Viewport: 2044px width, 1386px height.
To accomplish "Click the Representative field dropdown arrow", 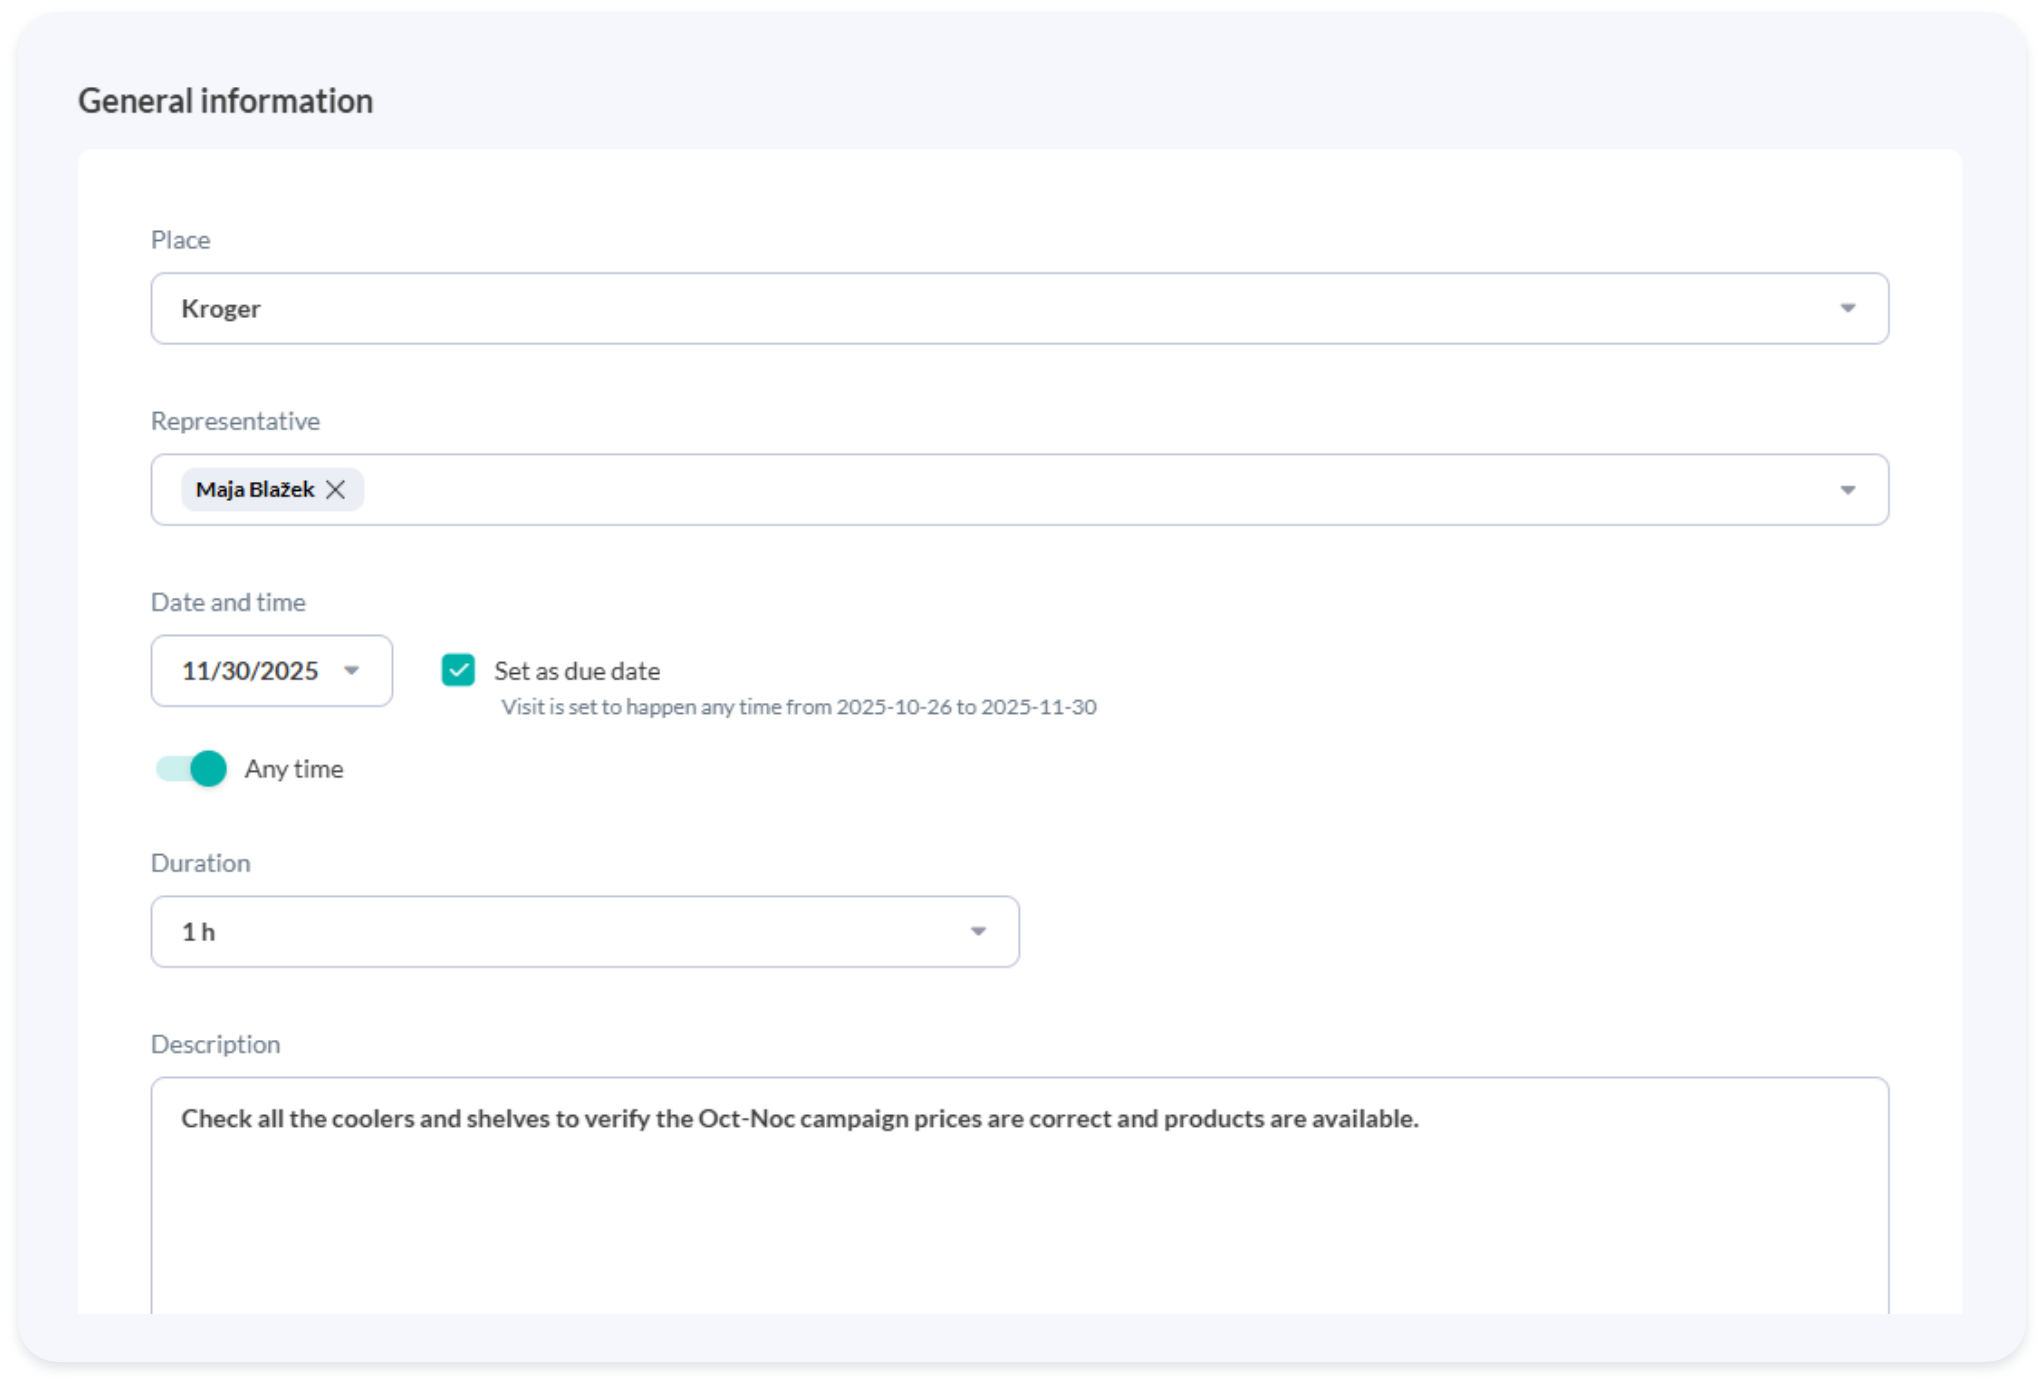I will point(1847,490).
